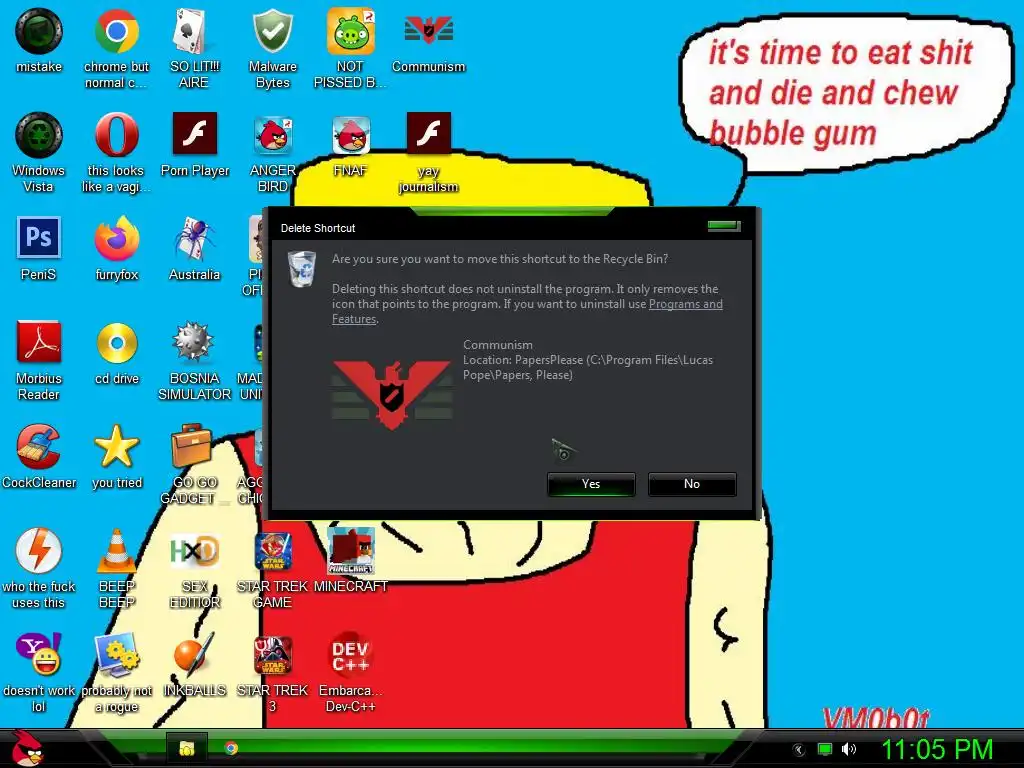The width and height of the screenshot is (1024, 768).
Task: Open the 'doesn't work lol' Yahoo icon
Action: 39,654
